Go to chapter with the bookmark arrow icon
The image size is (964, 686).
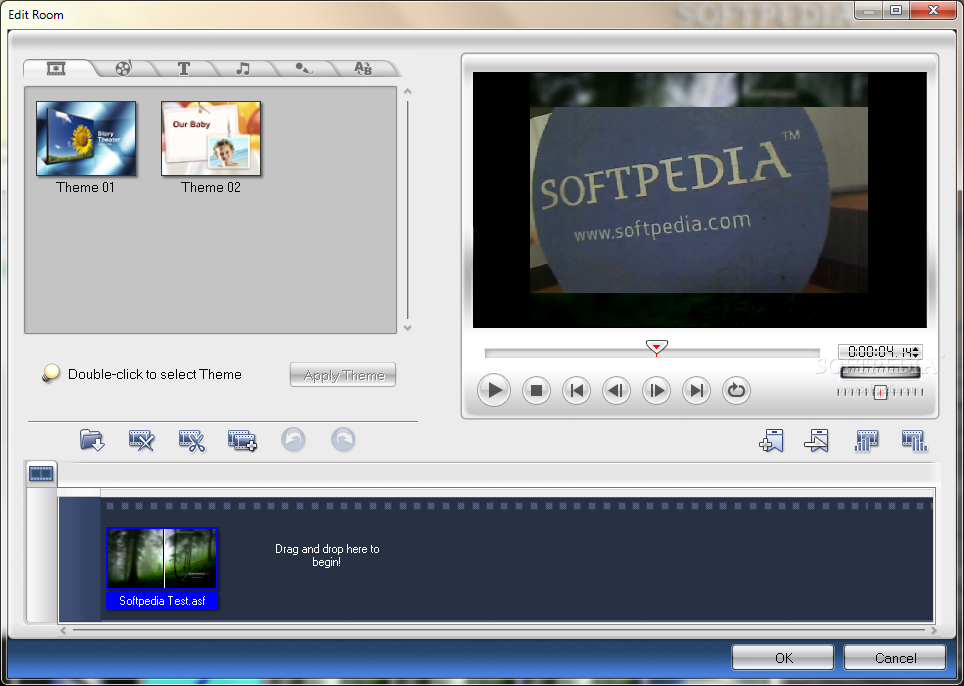click(817, 440)
